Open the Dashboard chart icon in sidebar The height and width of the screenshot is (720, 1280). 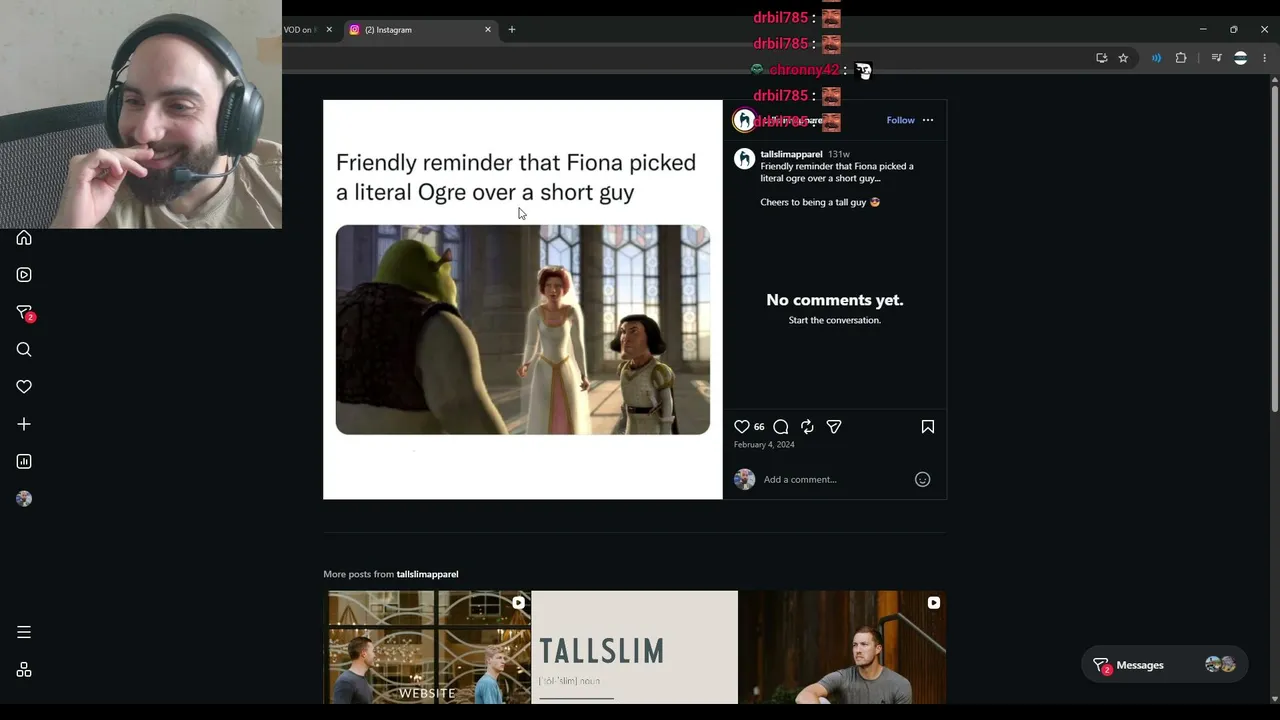coord(24,461)
